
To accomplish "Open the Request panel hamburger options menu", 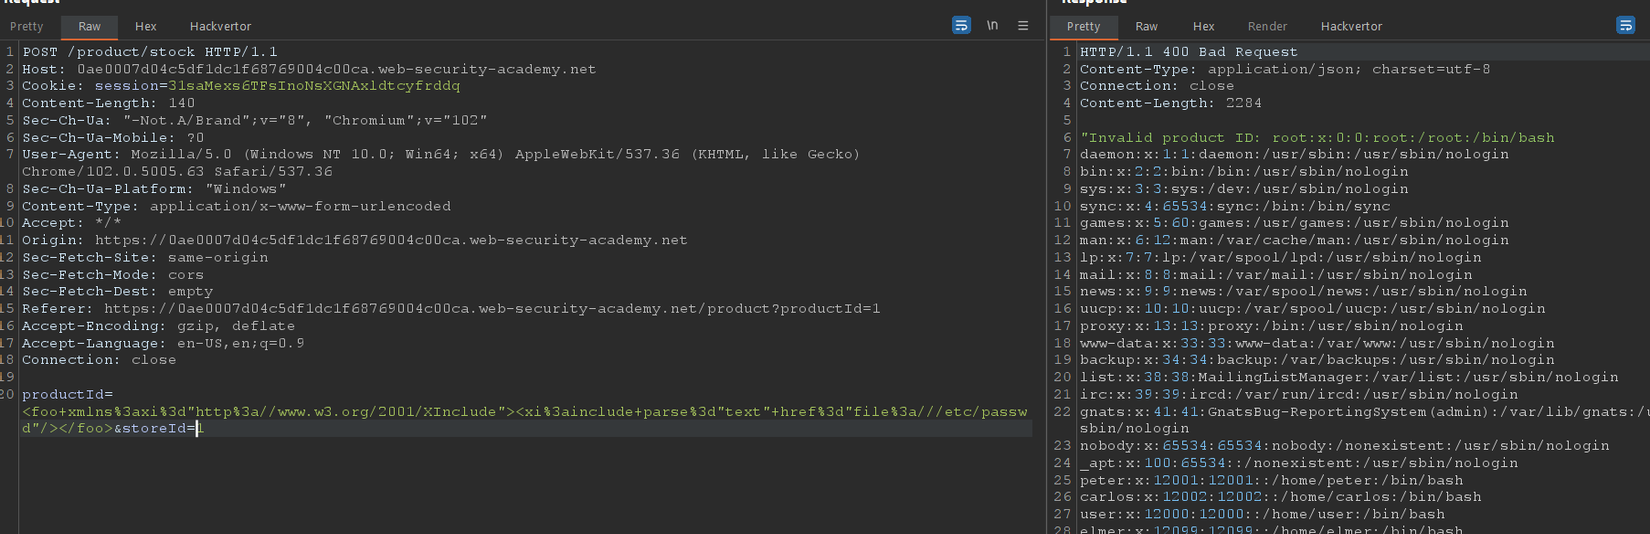I will click(1023, 26).
